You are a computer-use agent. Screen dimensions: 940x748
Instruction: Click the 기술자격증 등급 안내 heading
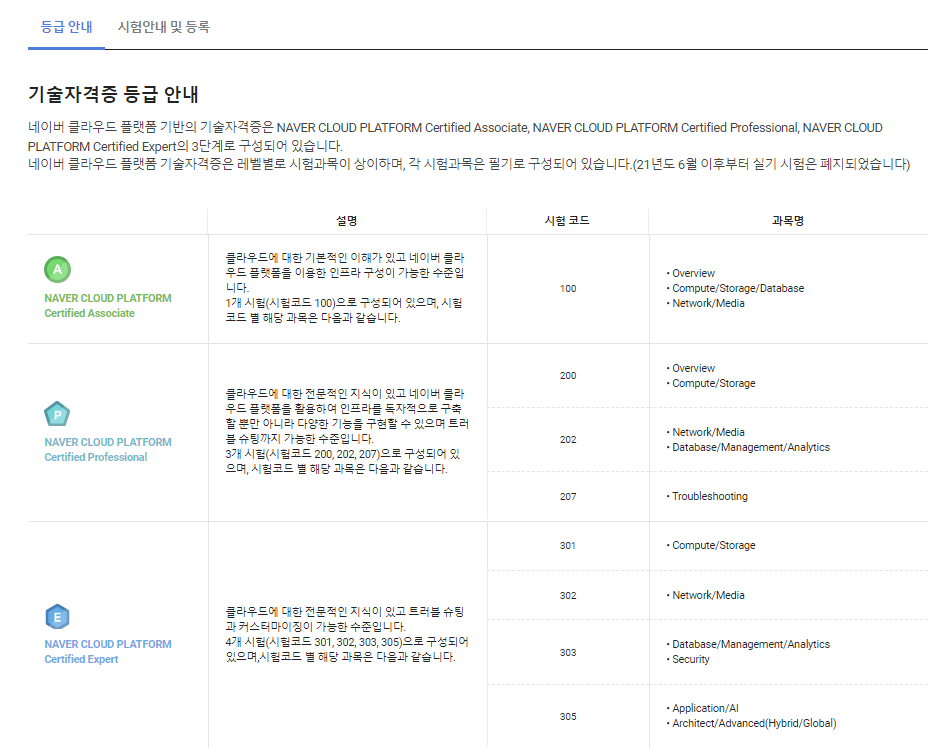coord(113,94)
